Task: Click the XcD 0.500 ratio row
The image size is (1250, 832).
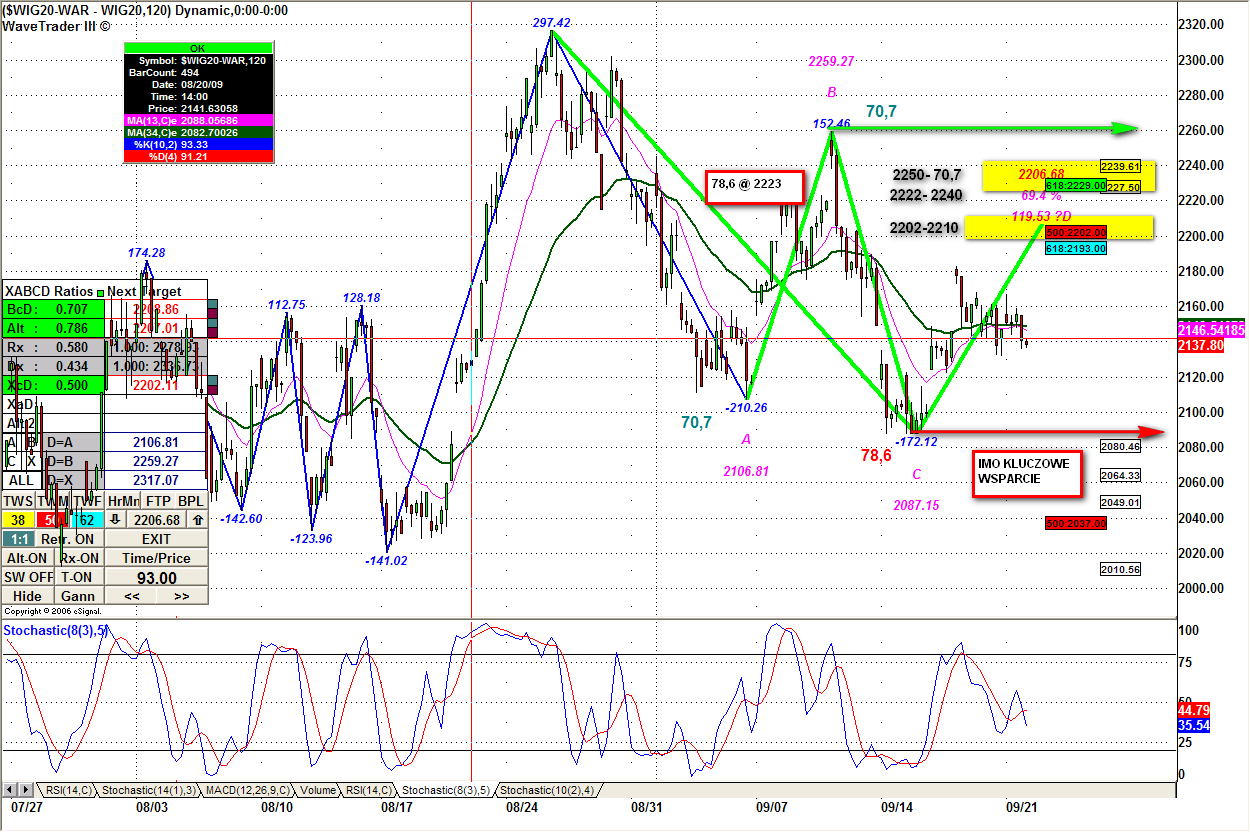Action: click(53, 385)
